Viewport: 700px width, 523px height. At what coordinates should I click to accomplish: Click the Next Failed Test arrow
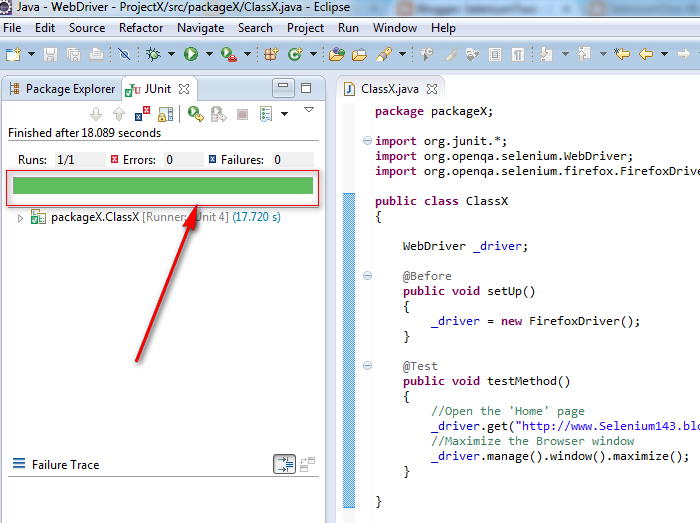click(x=96, y=114)
